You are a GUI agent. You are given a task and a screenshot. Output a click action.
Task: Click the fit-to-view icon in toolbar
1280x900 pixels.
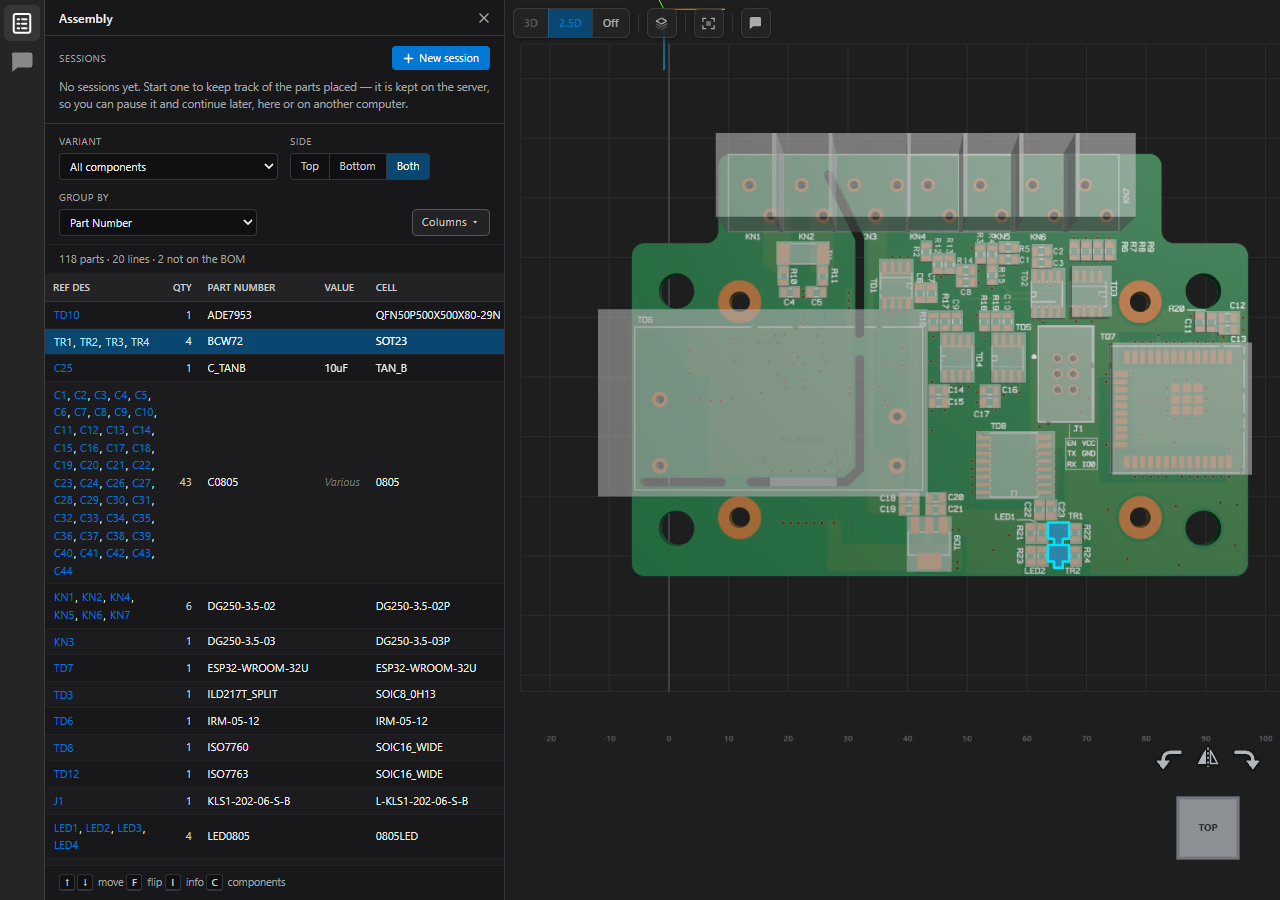pyautogui.click(x=709, y=23)
